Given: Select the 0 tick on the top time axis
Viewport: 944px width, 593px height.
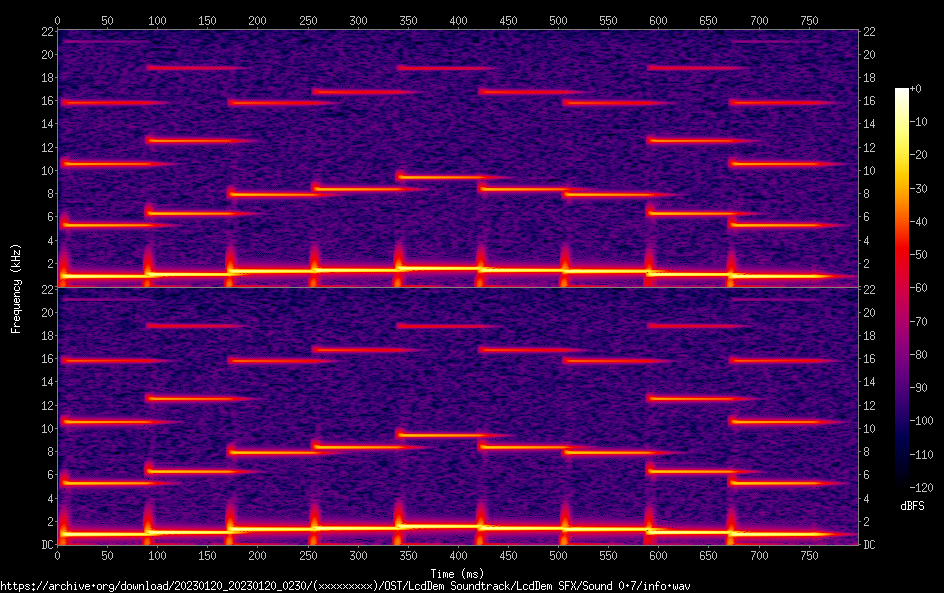Looking at the screenshot, I should 58,19.
